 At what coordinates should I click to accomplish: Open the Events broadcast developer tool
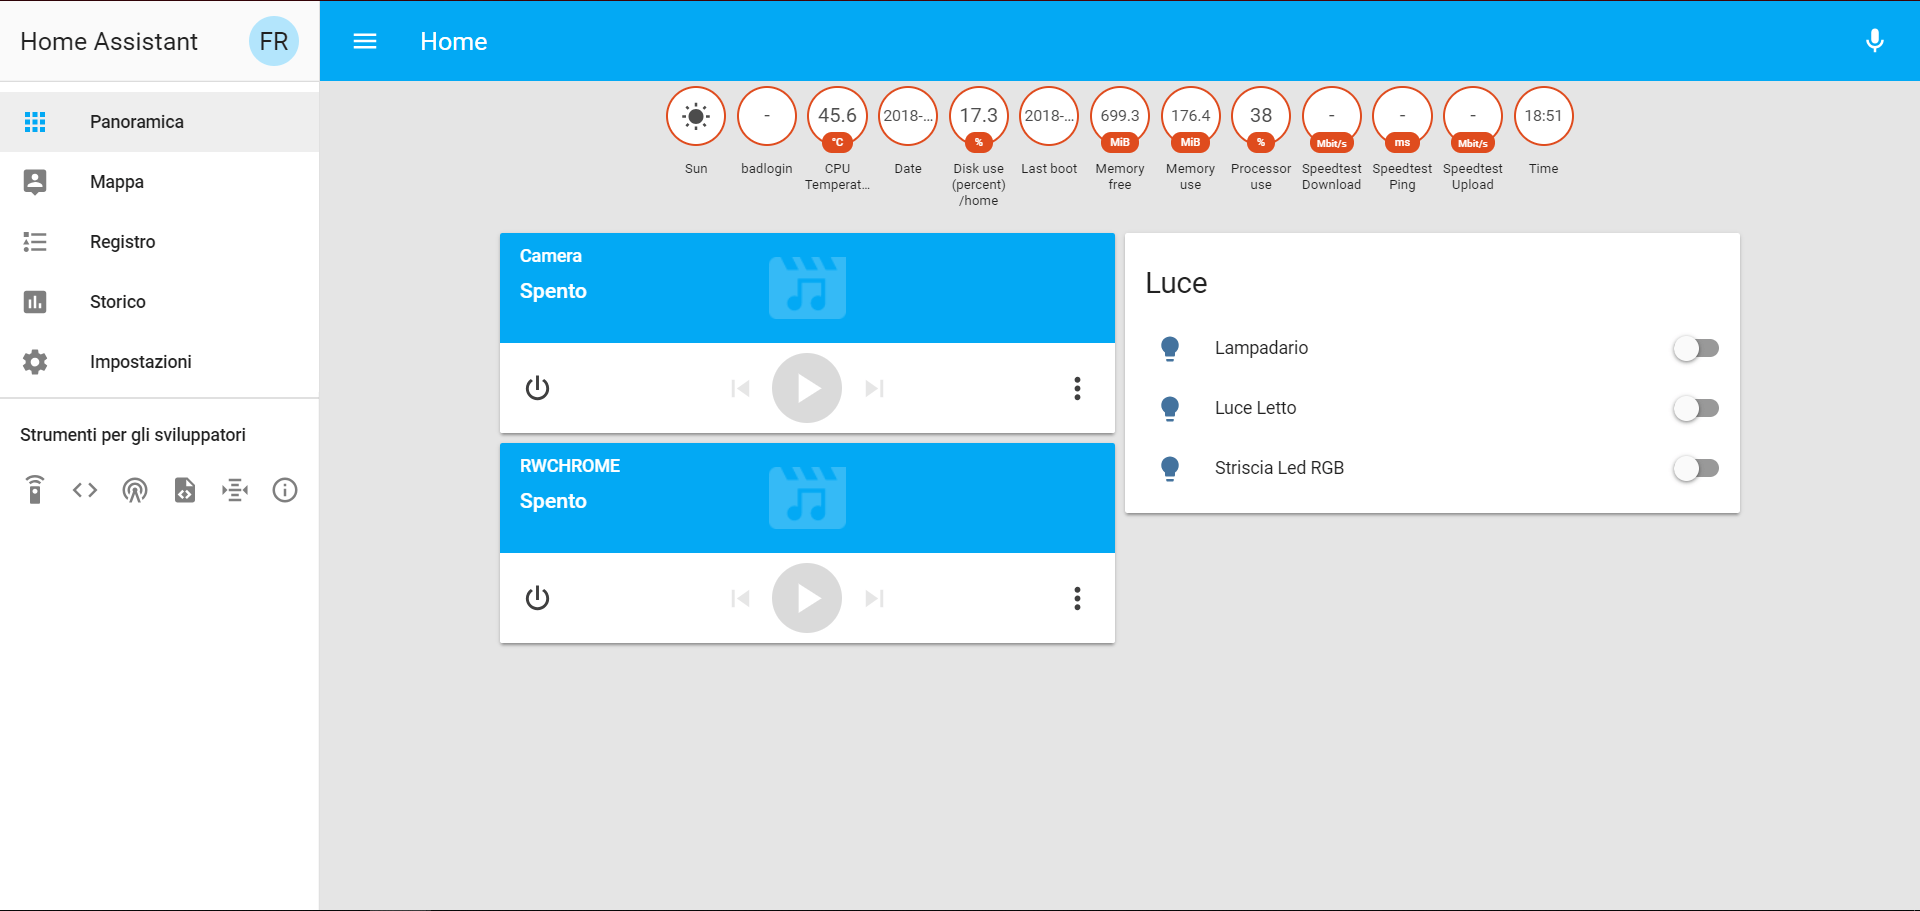point(135,490)
